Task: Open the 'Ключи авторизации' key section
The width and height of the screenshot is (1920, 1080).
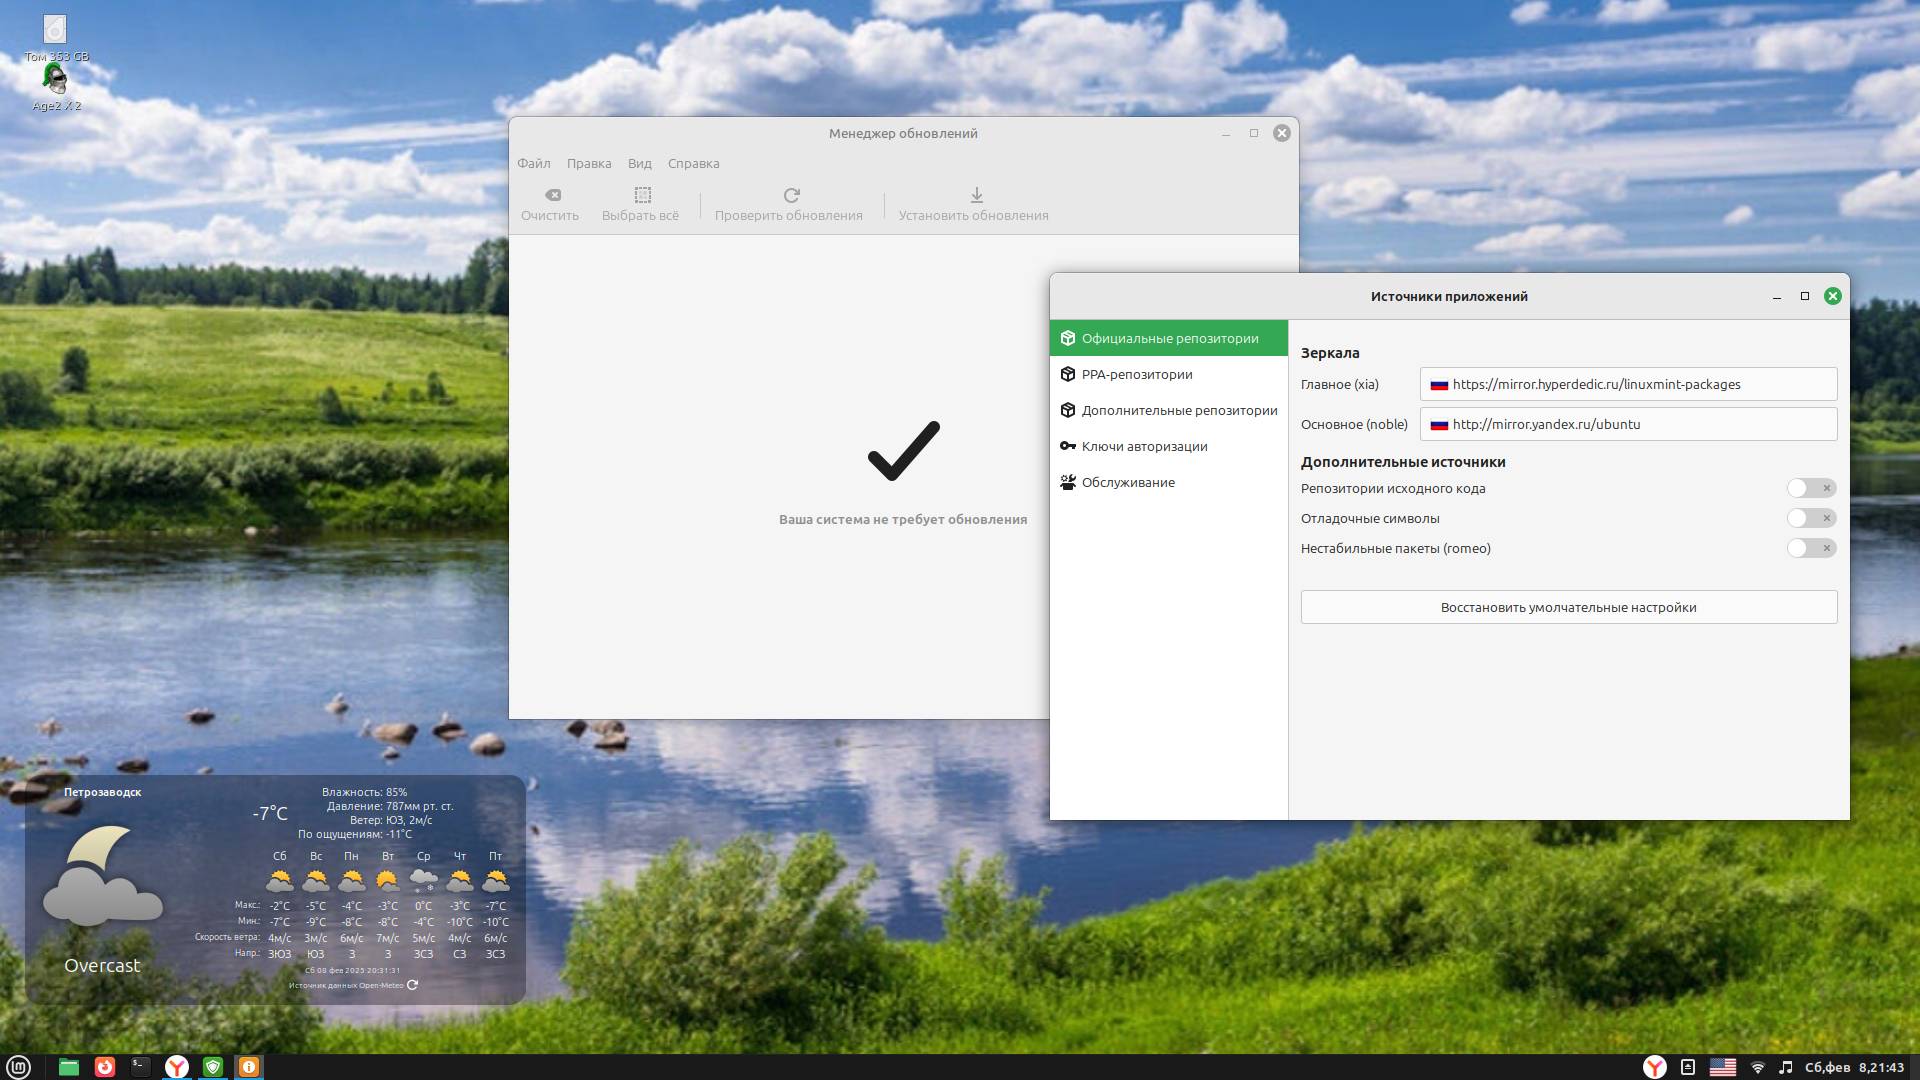Action: pyautogui.click(x=1144, y=446)
